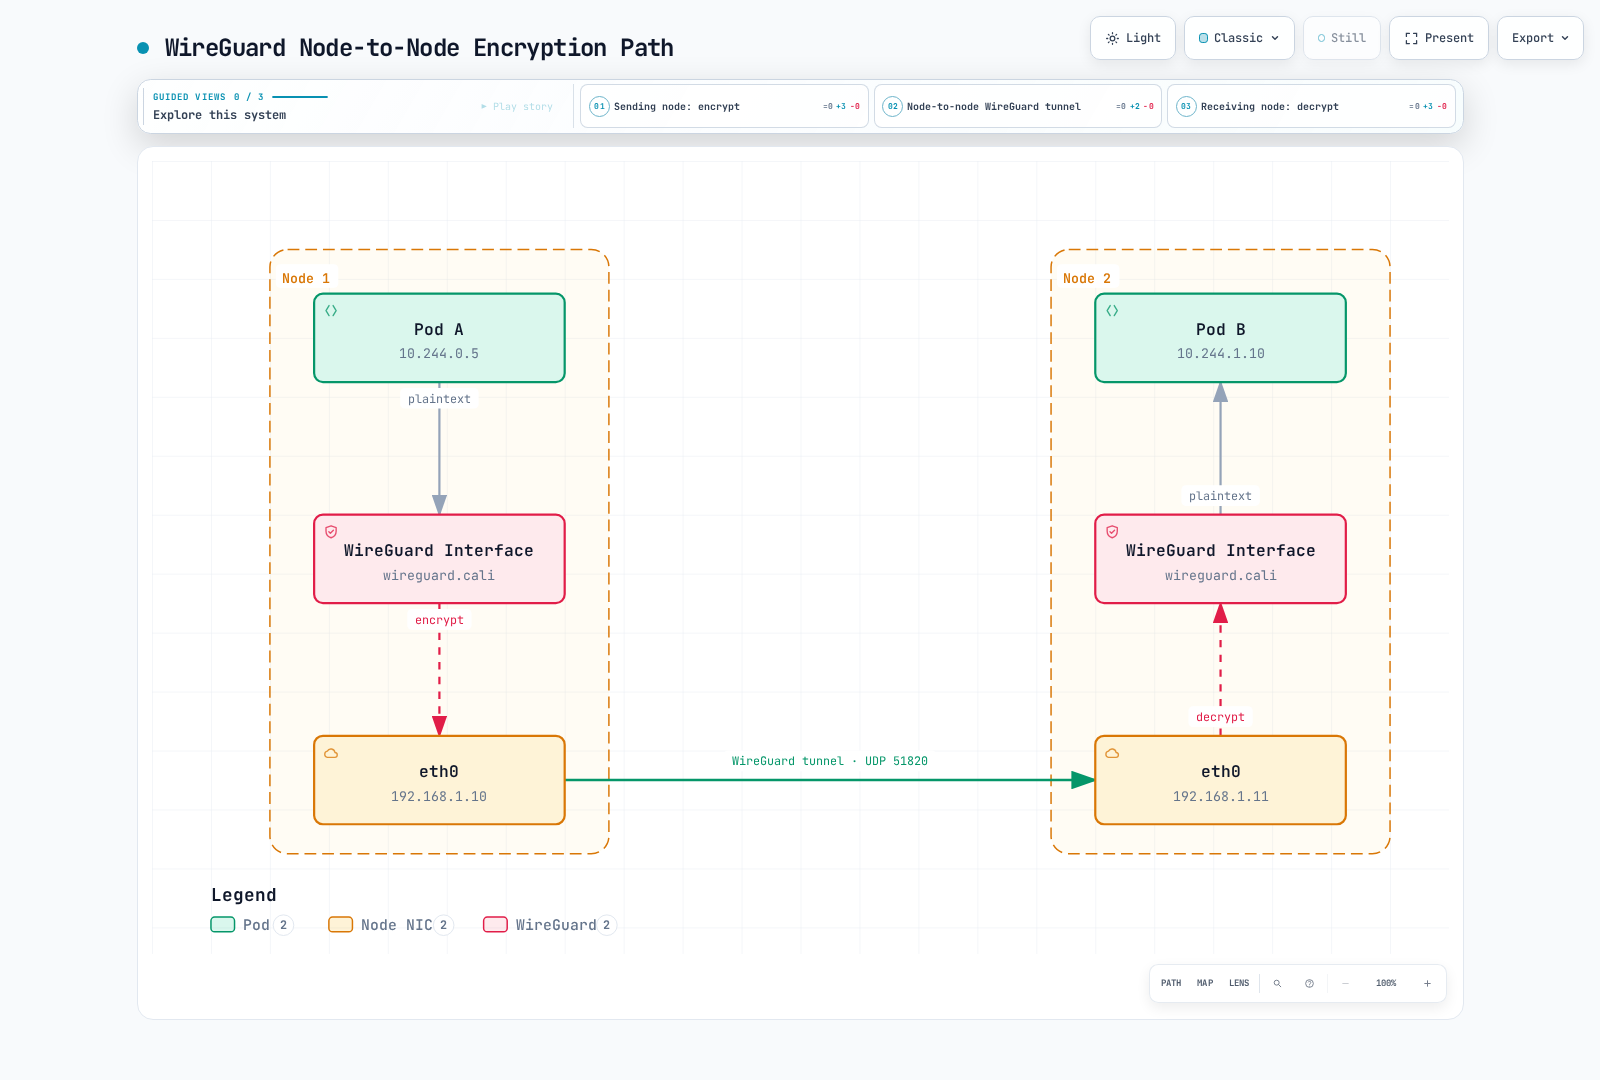The height and width of the screenshot is (1080, 1600).
Task: Select the Pod A node
Action: click(x=439, y=338)
